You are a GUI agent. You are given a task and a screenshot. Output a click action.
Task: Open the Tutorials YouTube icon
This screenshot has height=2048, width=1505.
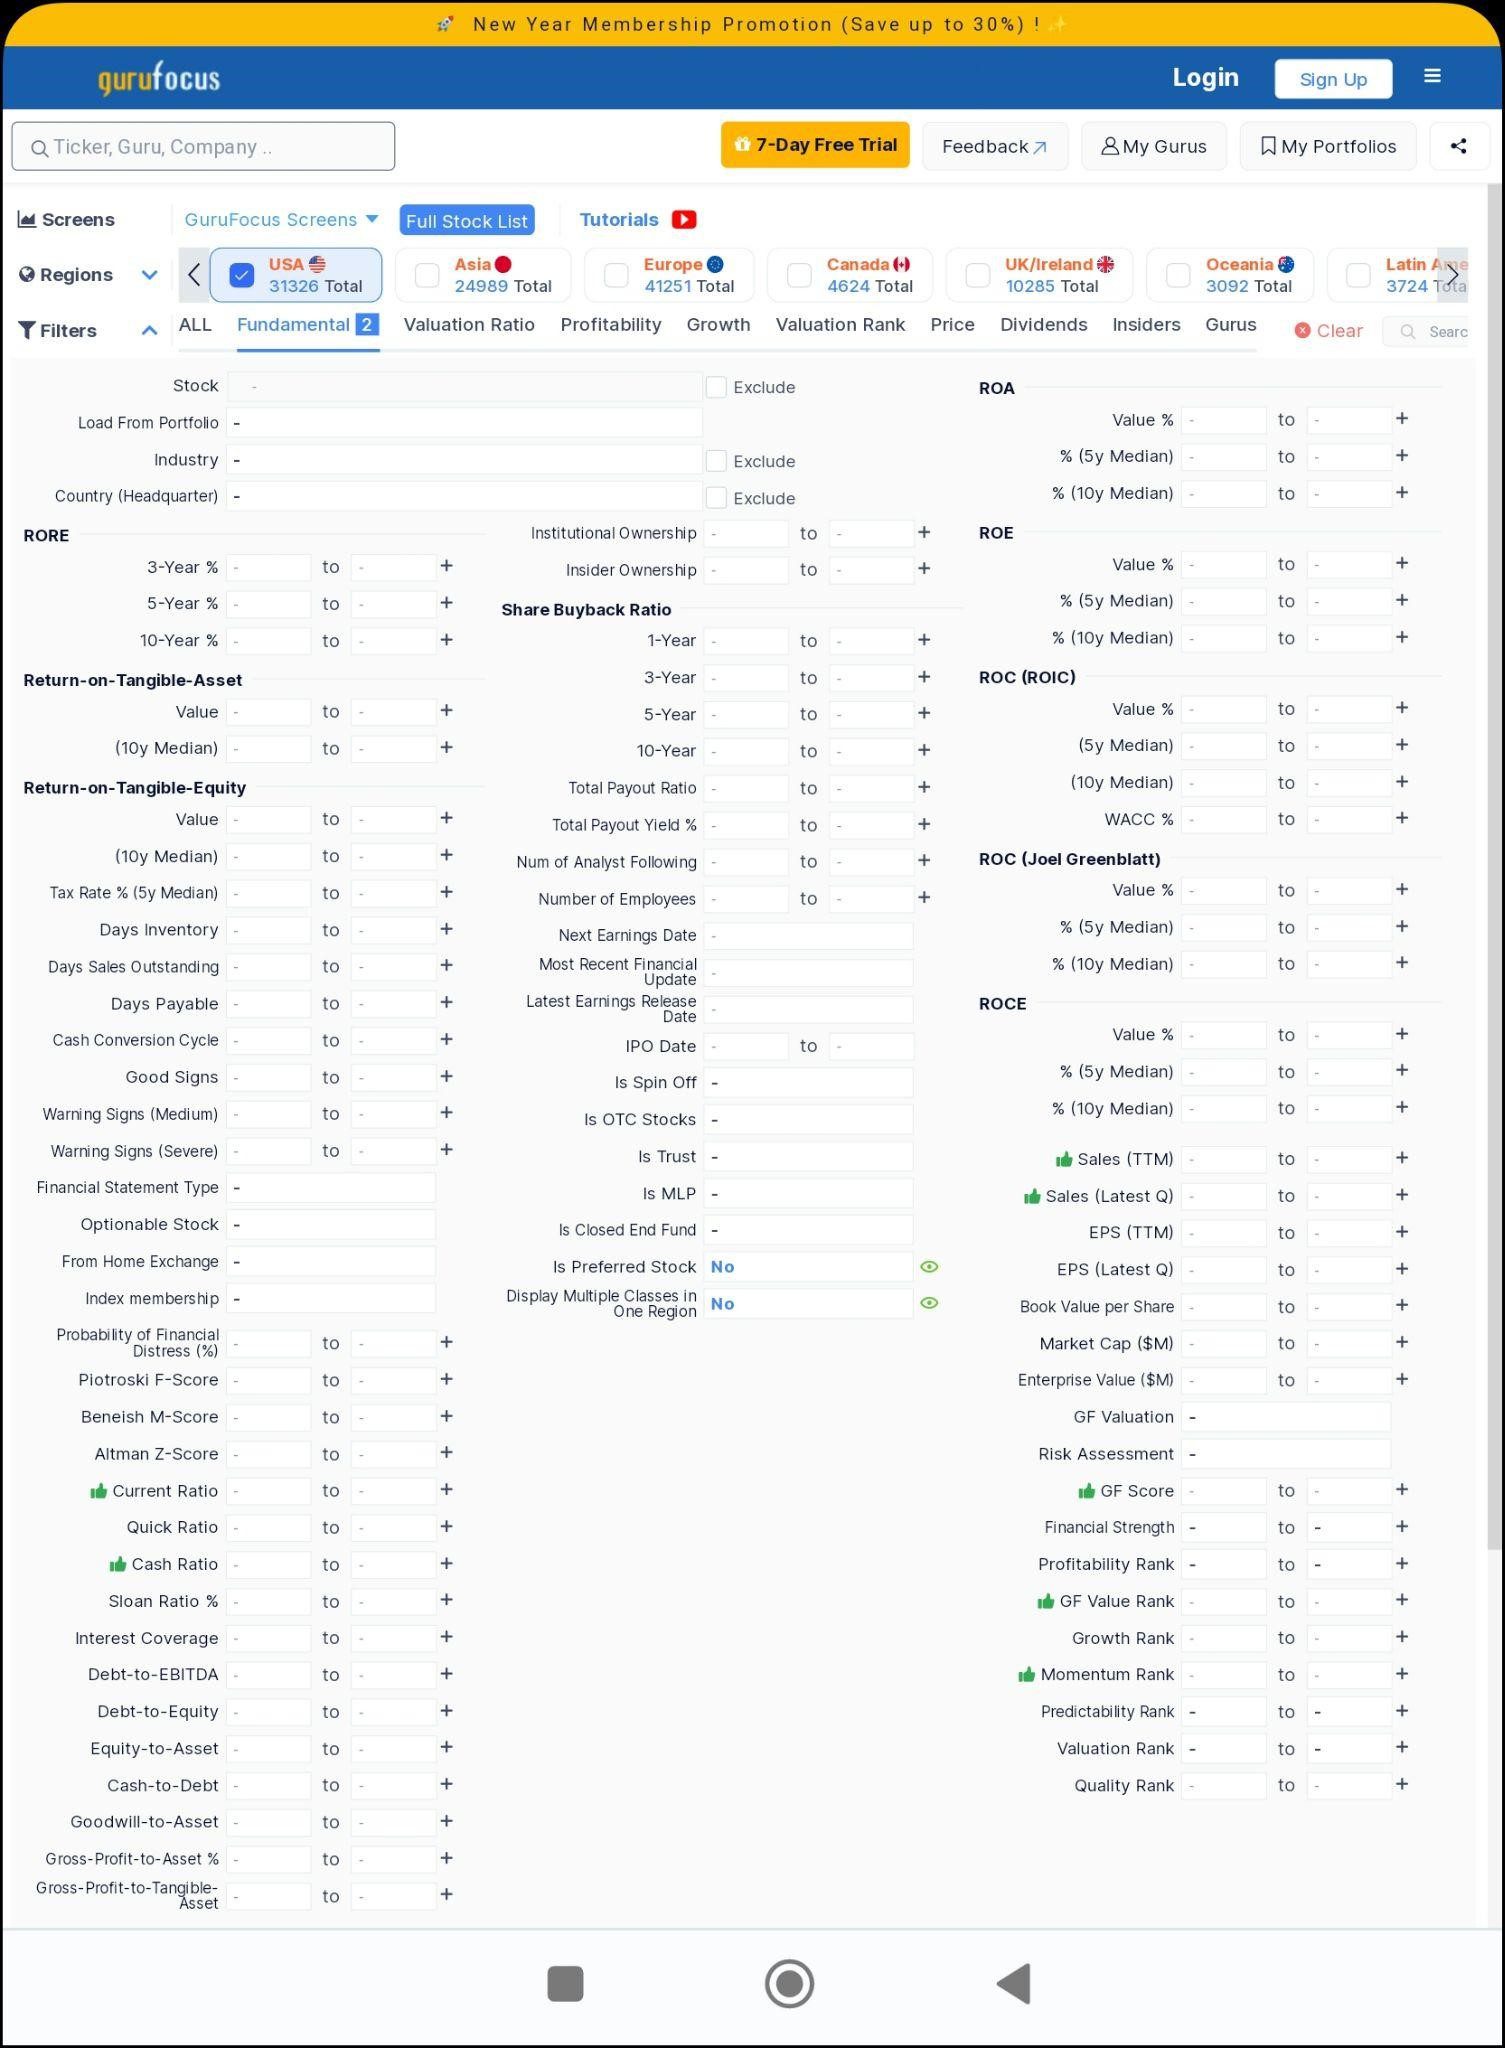[684, 220]
